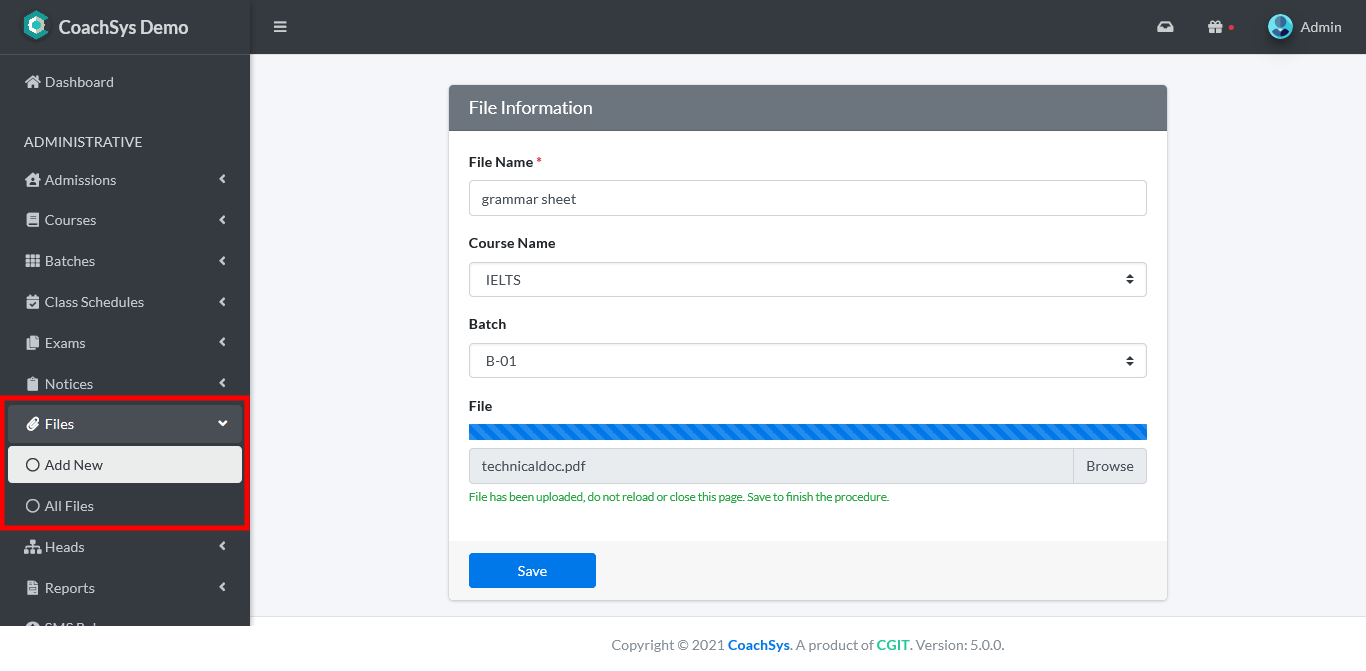Screen dimensions: 1366x671
Task: Open the Admin user avatar icon
Action: (x=1280, y=27)
